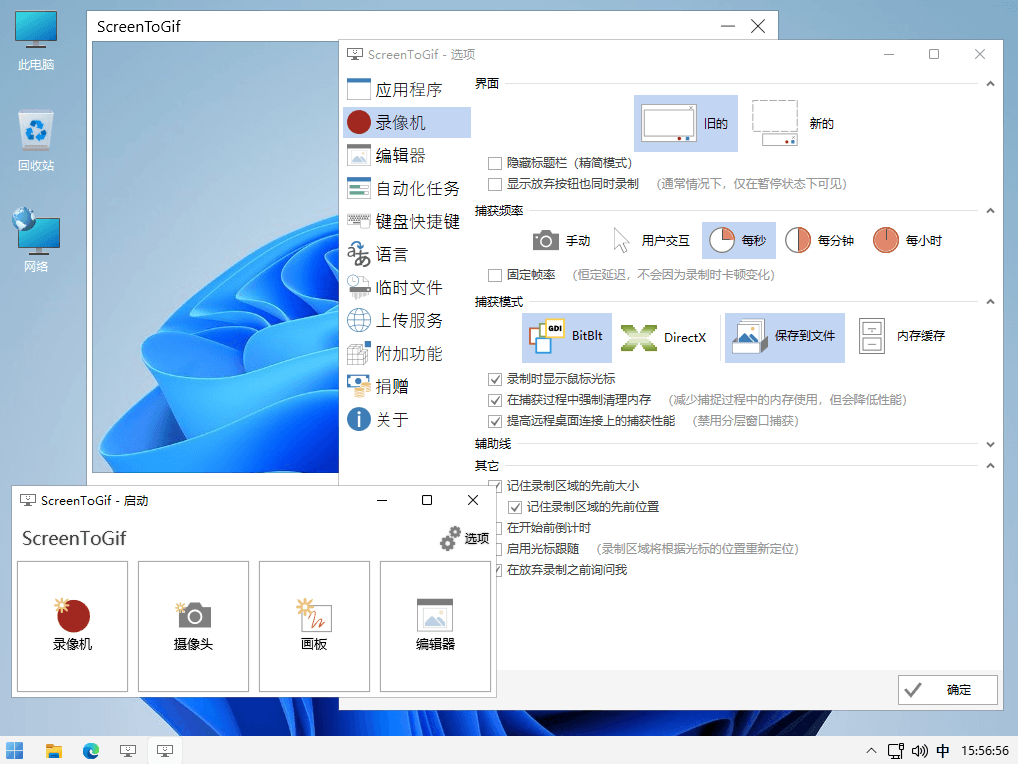Enable 固定帧率 checkbox
Image resolution: width=1018 pixels, height=764 pixels.
click(x=495, y=275)
